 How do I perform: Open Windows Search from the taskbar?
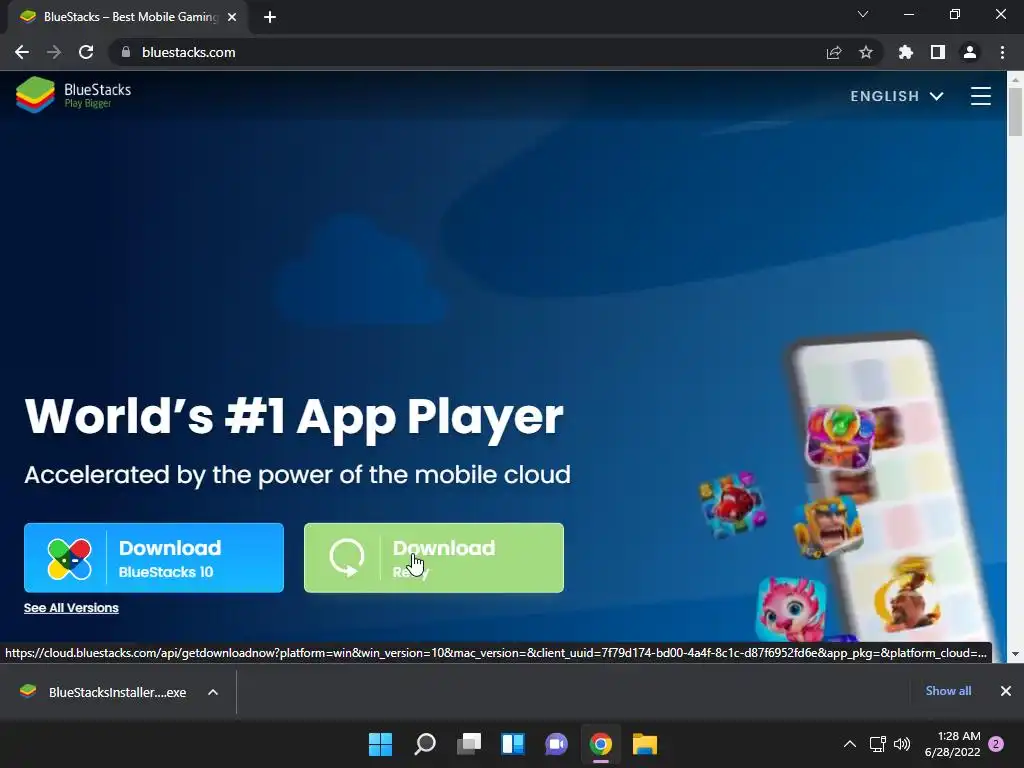pos(425,744)
